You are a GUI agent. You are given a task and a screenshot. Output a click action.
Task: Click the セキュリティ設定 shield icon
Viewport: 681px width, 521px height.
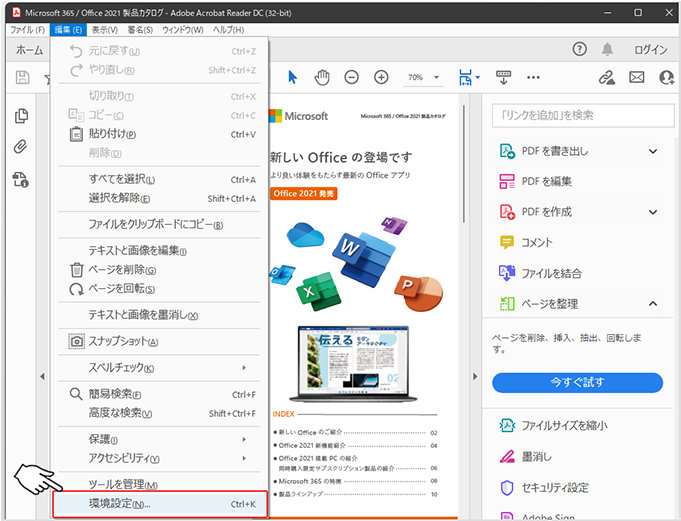click(506, 488)
